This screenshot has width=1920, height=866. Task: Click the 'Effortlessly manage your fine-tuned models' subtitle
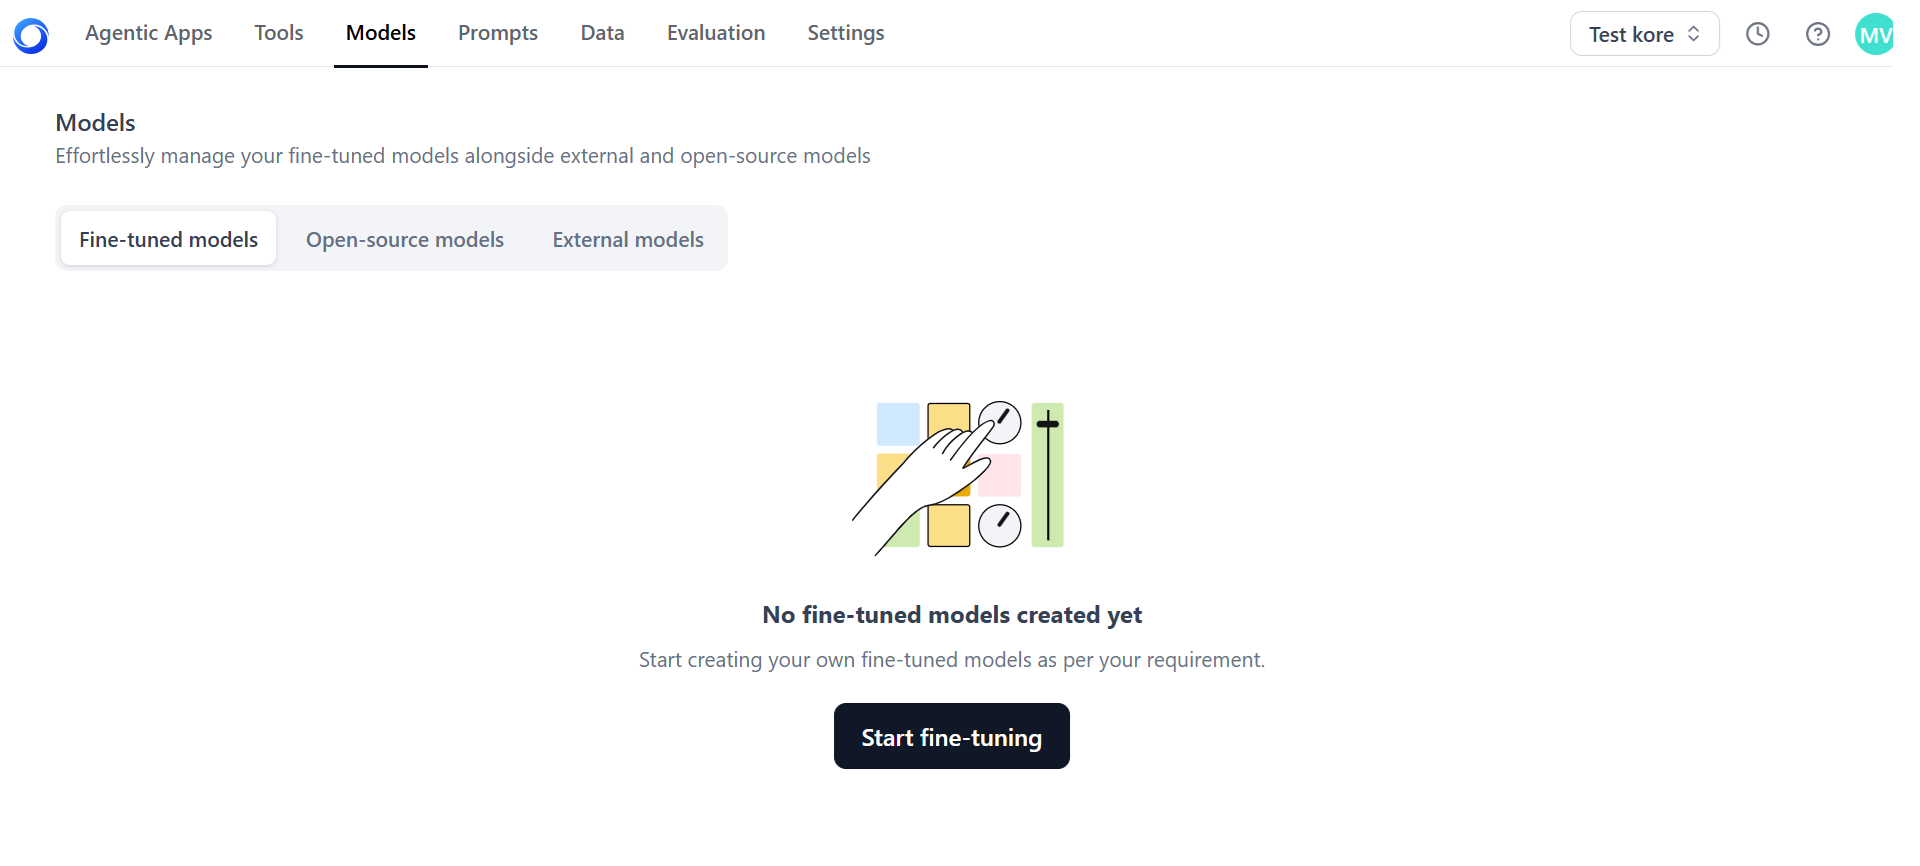click(x=463, y=156)
